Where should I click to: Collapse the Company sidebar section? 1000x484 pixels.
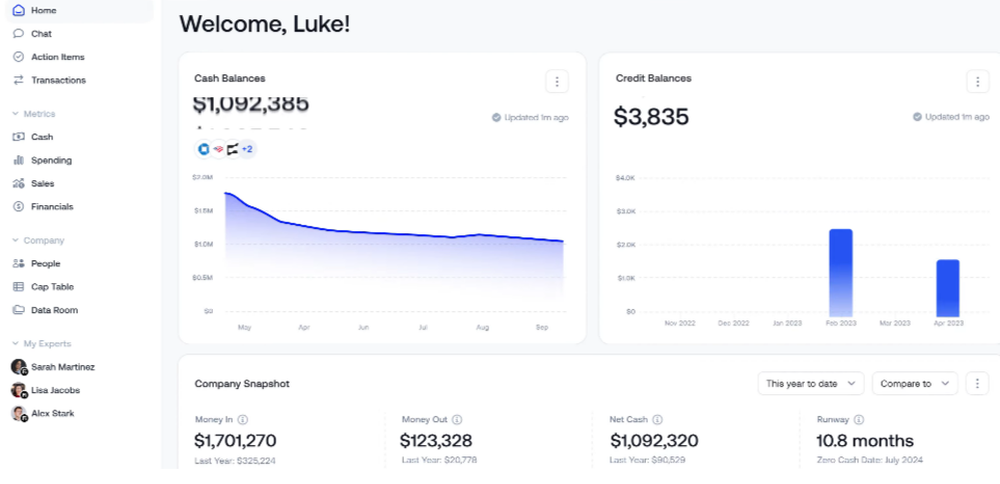point(16,240)
